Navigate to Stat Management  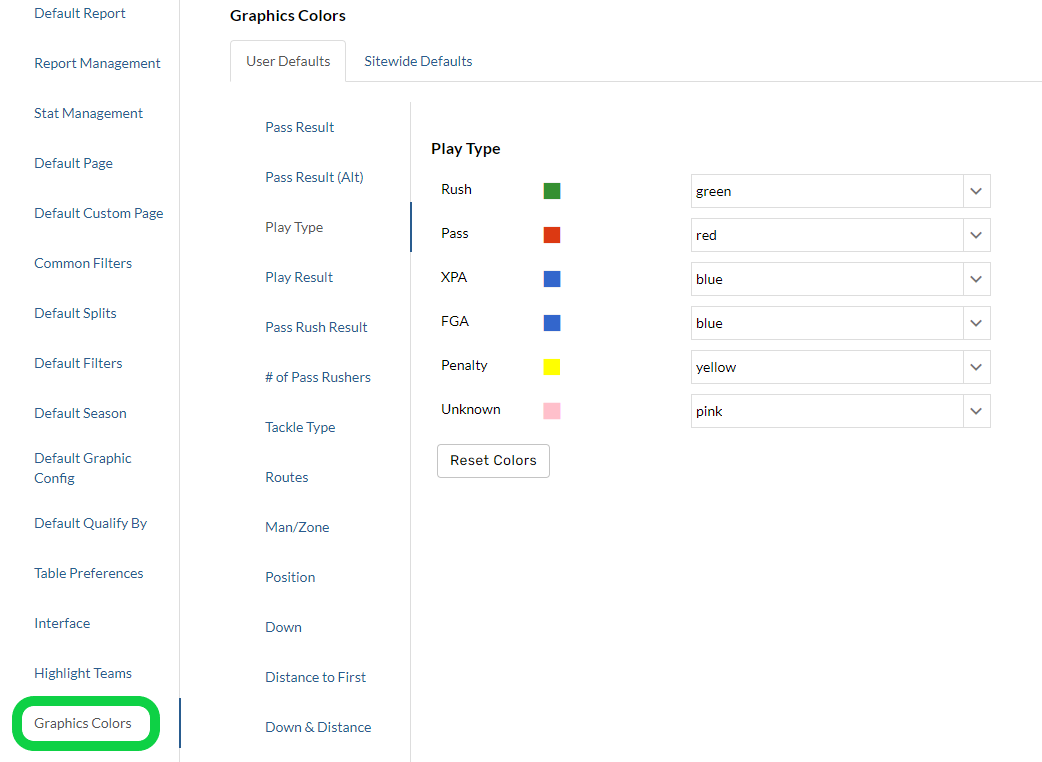89,113
